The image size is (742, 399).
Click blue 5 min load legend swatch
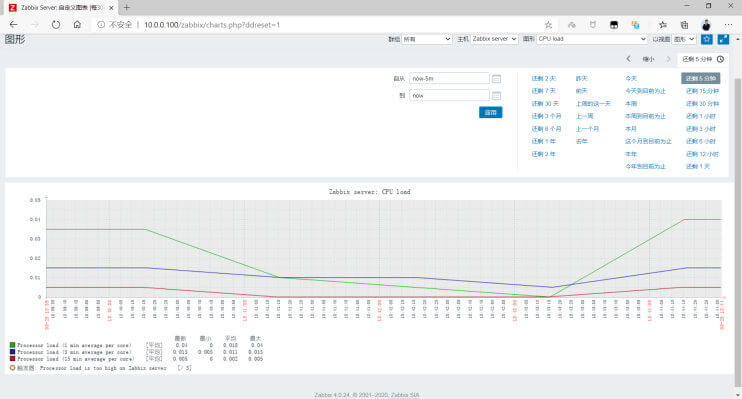click(12, 352)
